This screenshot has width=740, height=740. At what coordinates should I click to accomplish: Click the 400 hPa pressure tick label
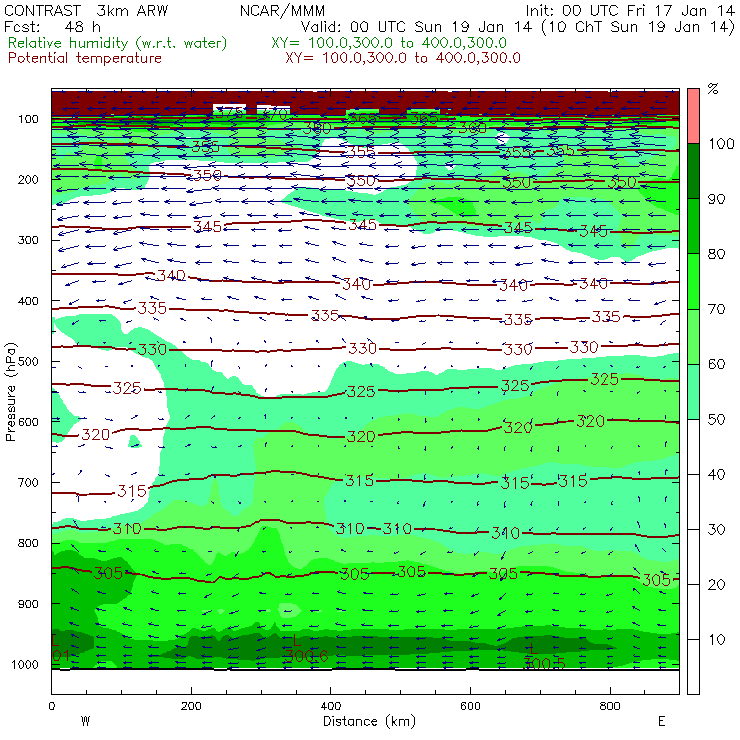pos(28,301)
